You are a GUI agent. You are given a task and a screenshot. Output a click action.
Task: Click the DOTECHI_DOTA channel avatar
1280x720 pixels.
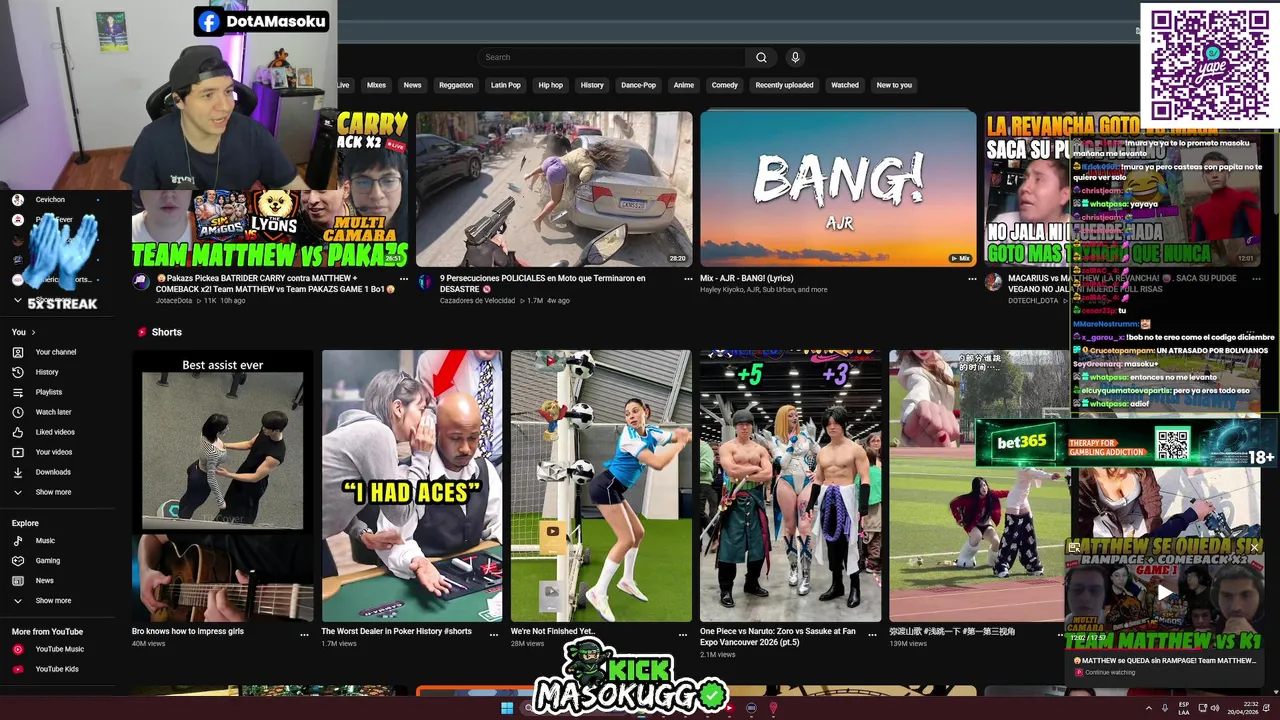993,282
